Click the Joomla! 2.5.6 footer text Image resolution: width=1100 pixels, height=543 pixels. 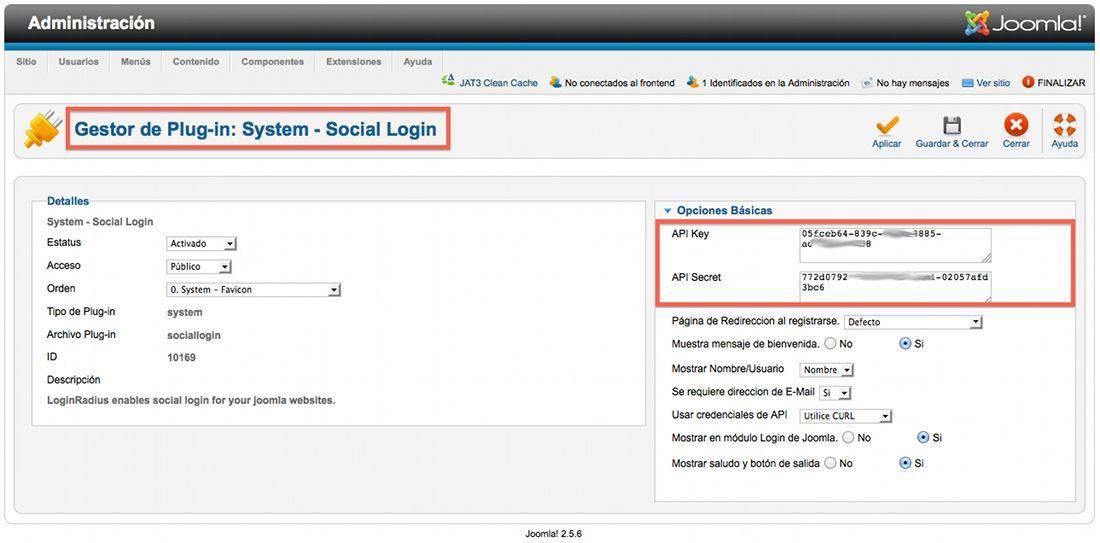point(554,534)
